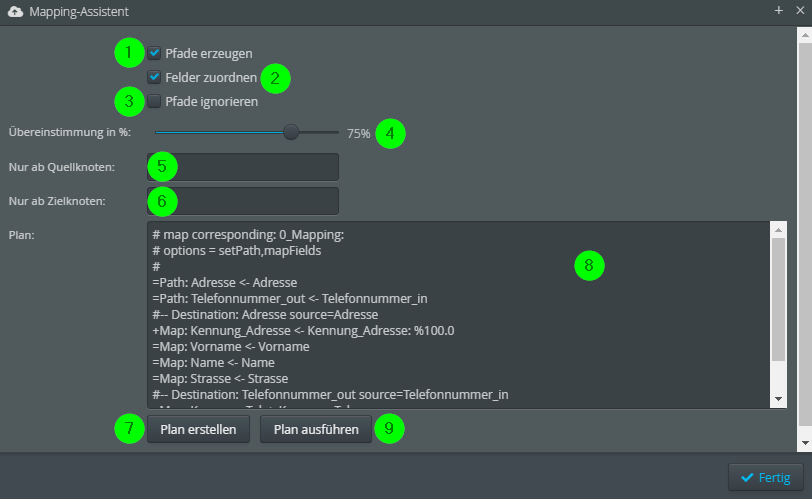Uncheck the Felder zuordnen checkbox
Viewport: 812px width, 499px height.
(x=154, y=77)
